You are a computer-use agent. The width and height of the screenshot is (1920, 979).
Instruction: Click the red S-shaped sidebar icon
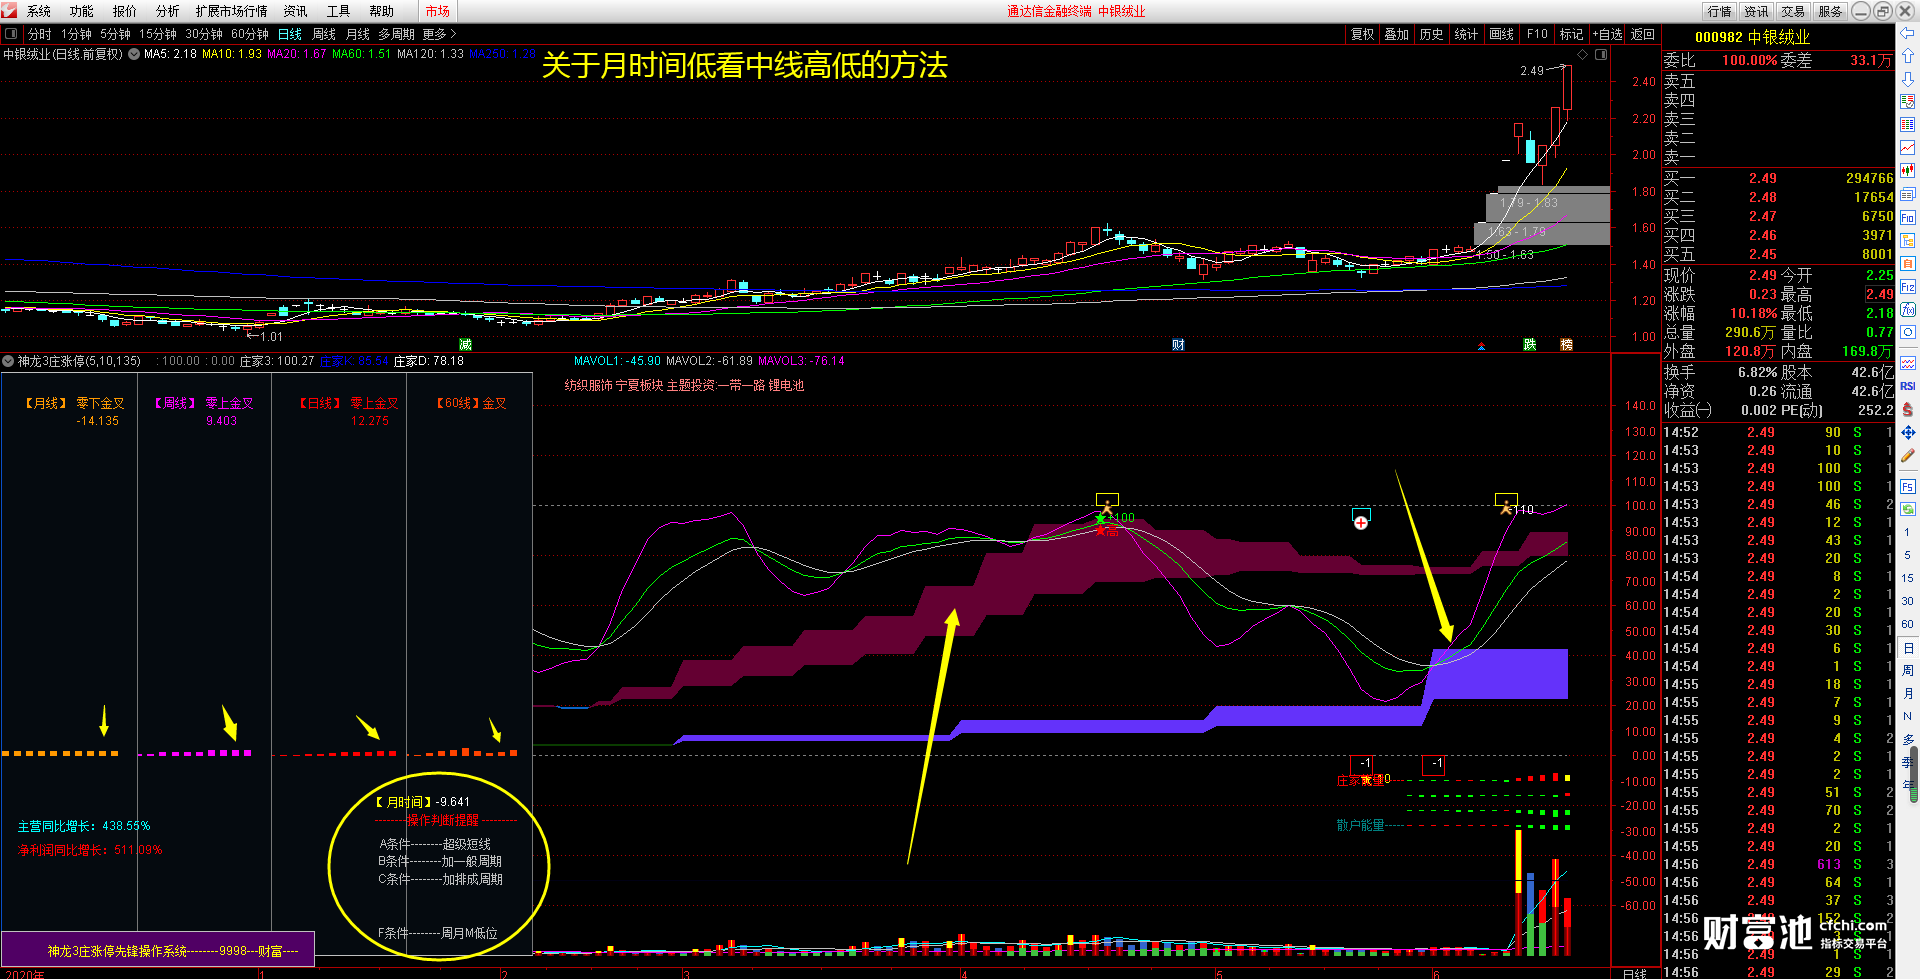[1907, 408]
